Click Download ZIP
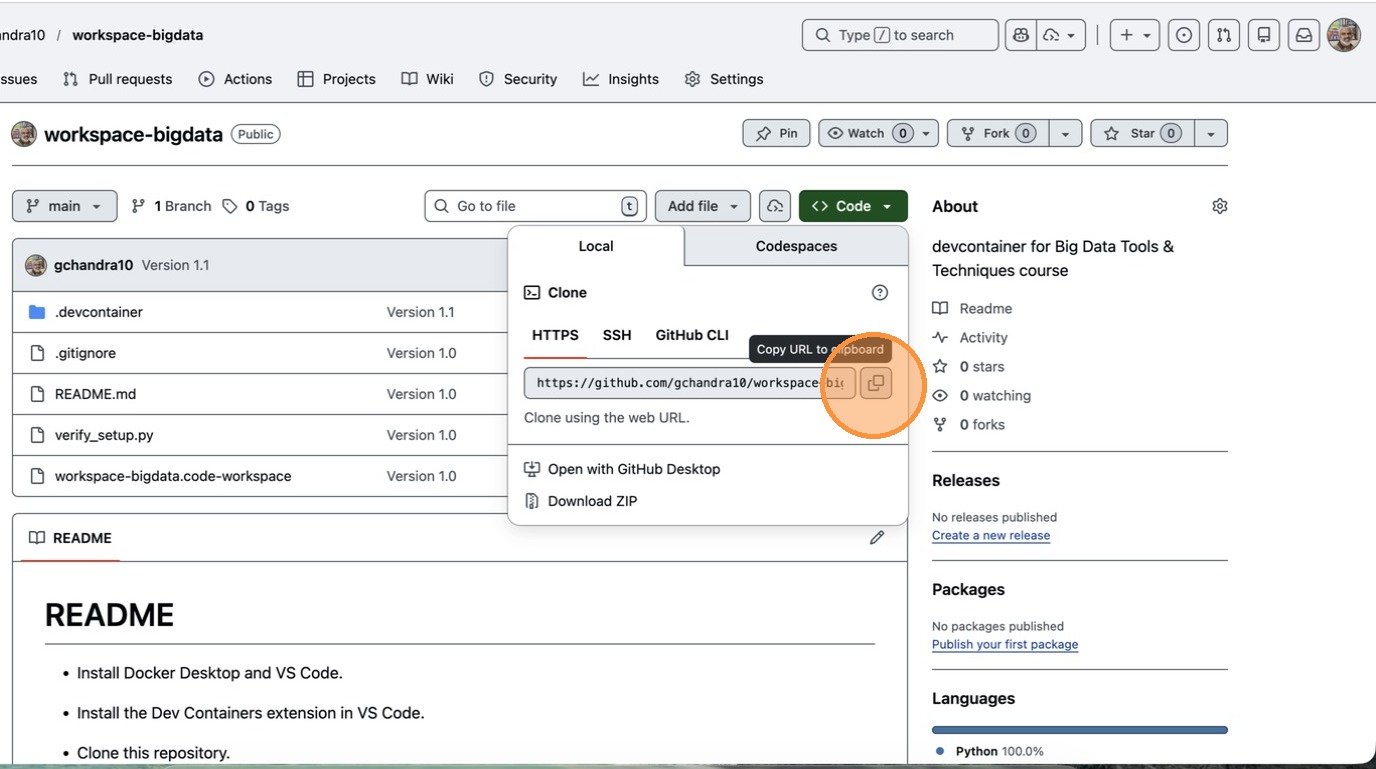Image resolution: width=1376 pixels, height=769 pixels. pos(592,501)
